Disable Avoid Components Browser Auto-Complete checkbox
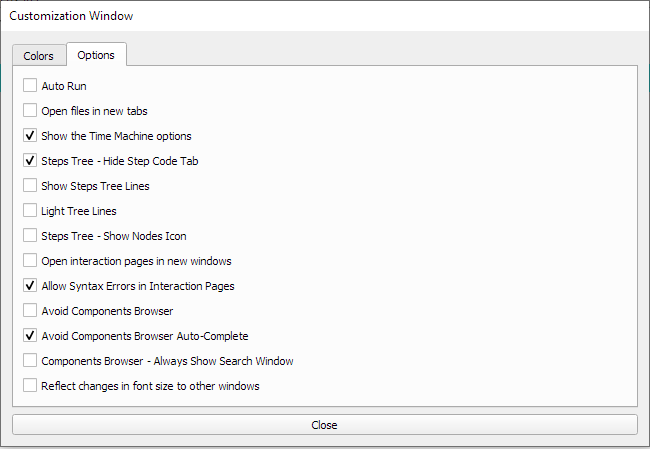650x449 pixels. coord(30,336)
